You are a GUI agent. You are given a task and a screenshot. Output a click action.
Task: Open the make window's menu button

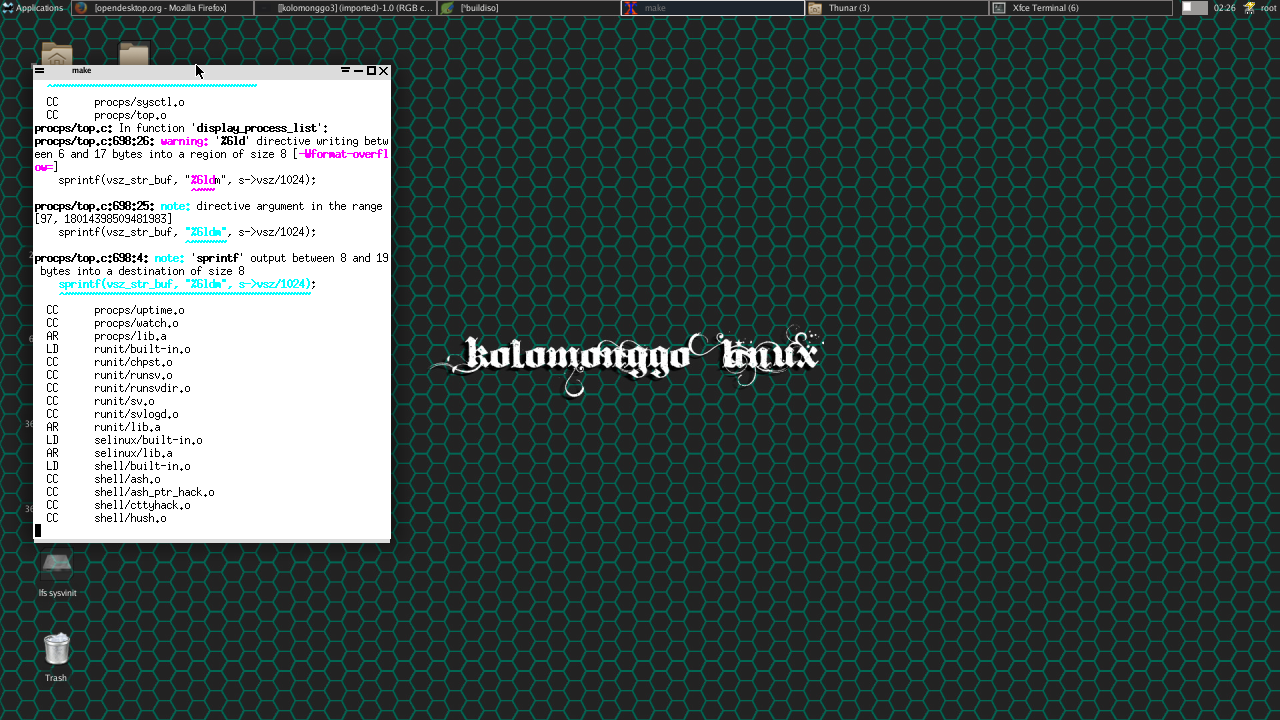pyautogui.click(x=40, y=71)
